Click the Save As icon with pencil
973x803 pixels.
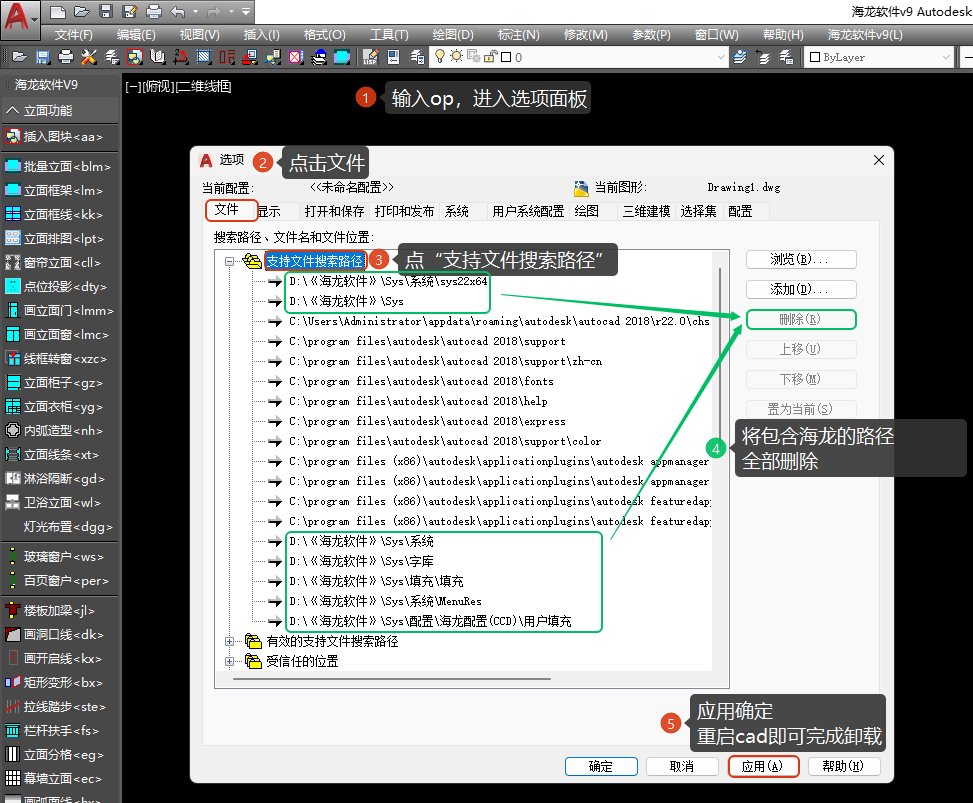click(130, 11)
